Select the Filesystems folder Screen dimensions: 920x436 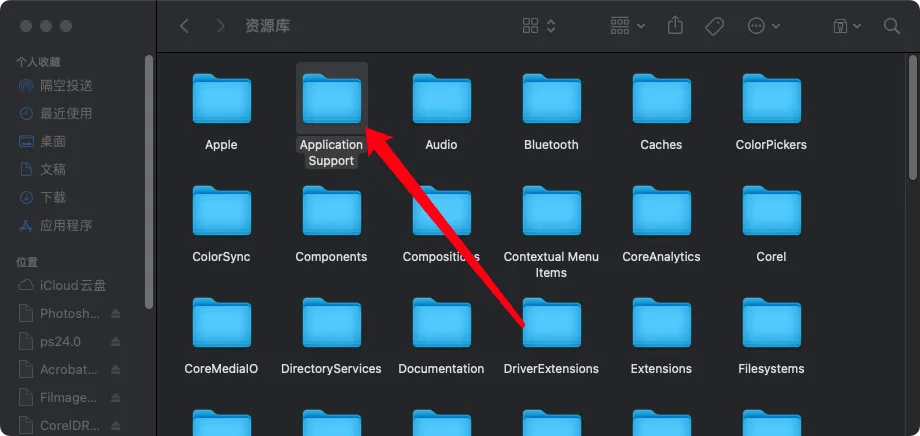click(772, 323)
